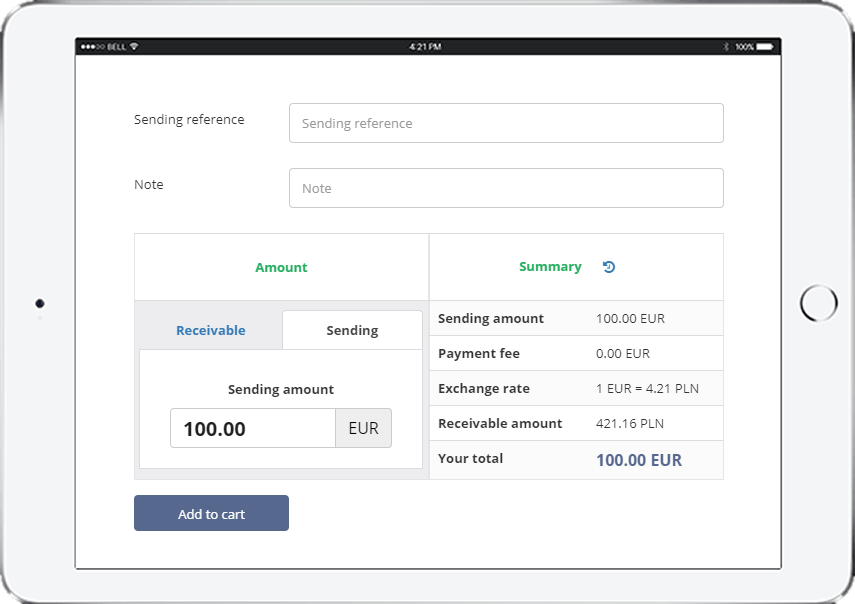Tap the Wi-Fi signal icon
Viewport: 855px width, 604px height.
134,47
